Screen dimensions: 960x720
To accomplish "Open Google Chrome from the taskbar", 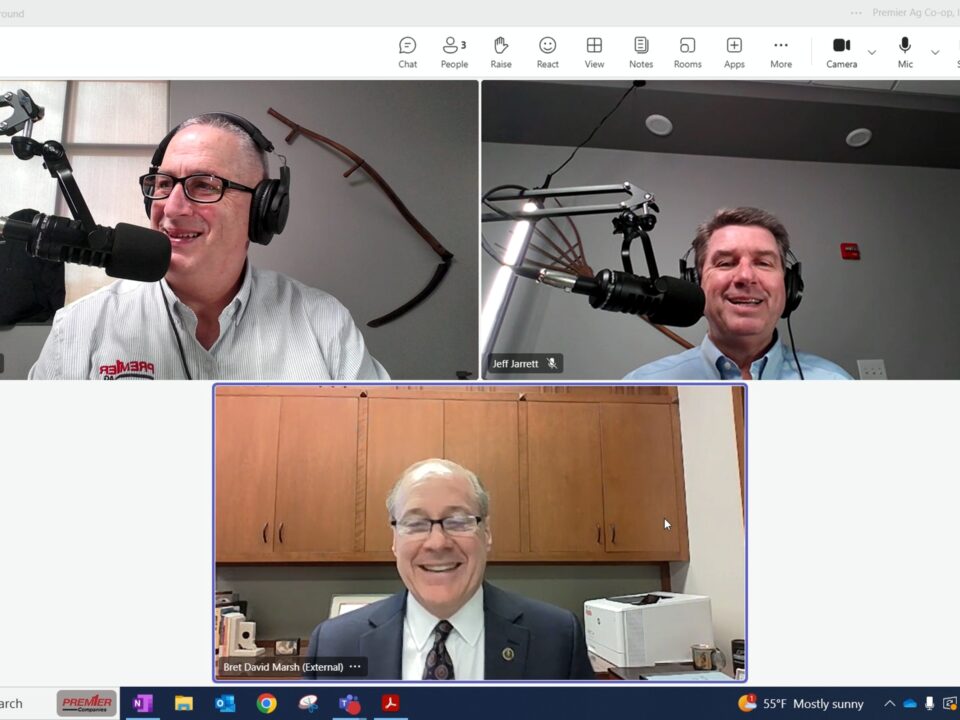I will coord(266,703).
